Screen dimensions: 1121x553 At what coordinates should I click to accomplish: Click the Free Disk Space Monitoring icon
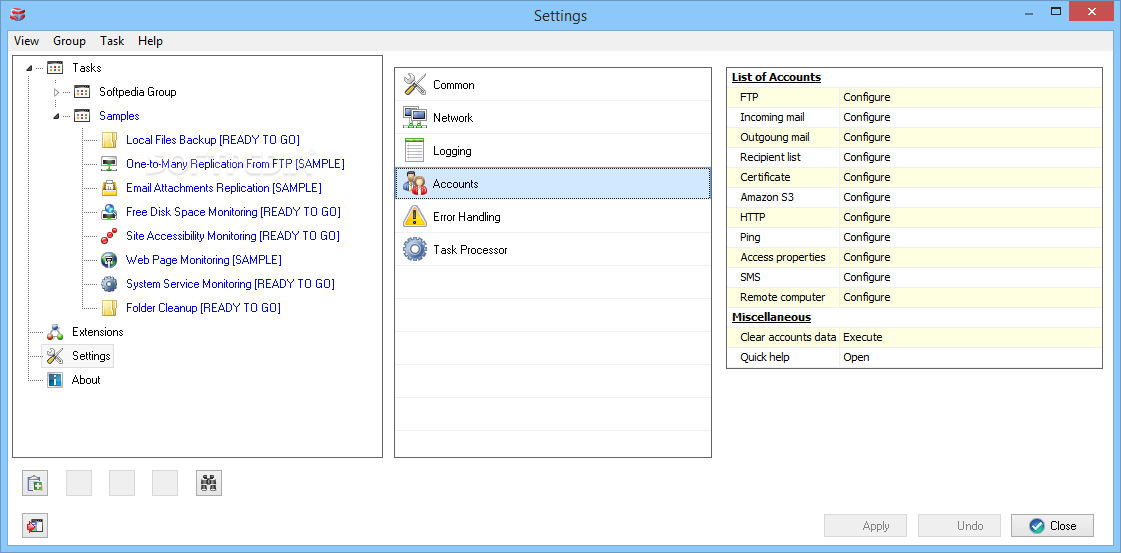[109, 212]
